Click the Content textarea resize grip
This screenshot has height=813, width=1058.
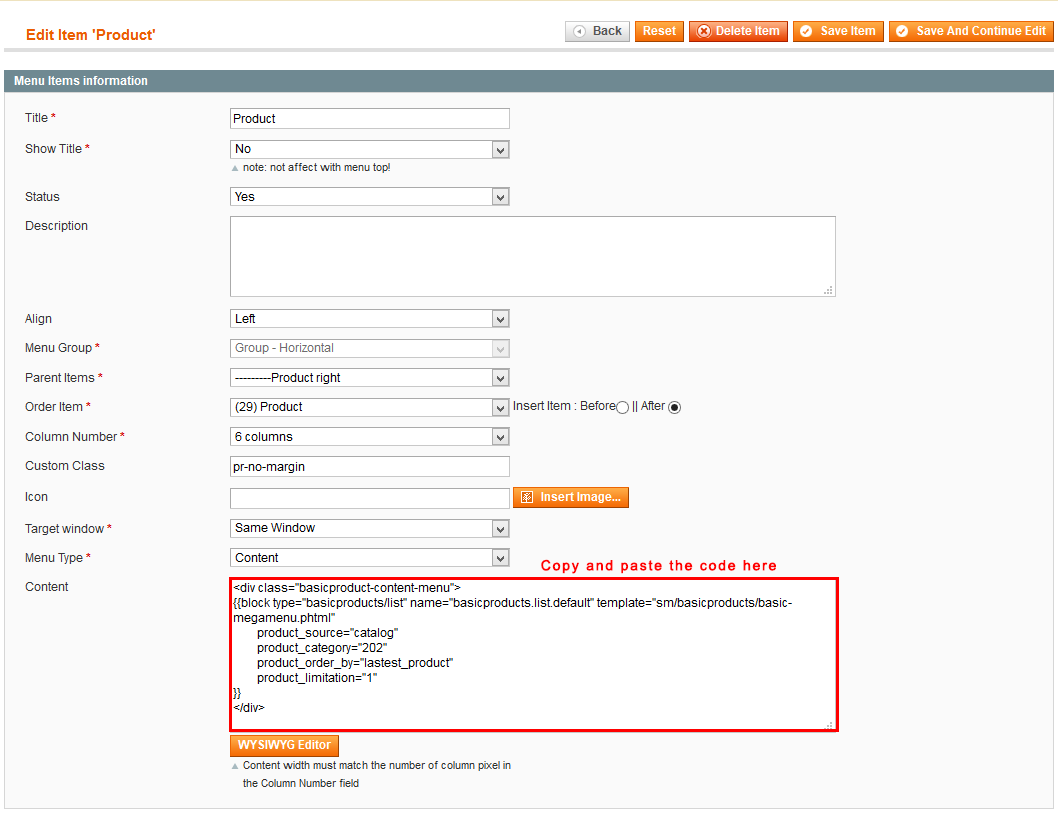pos(829,724)
